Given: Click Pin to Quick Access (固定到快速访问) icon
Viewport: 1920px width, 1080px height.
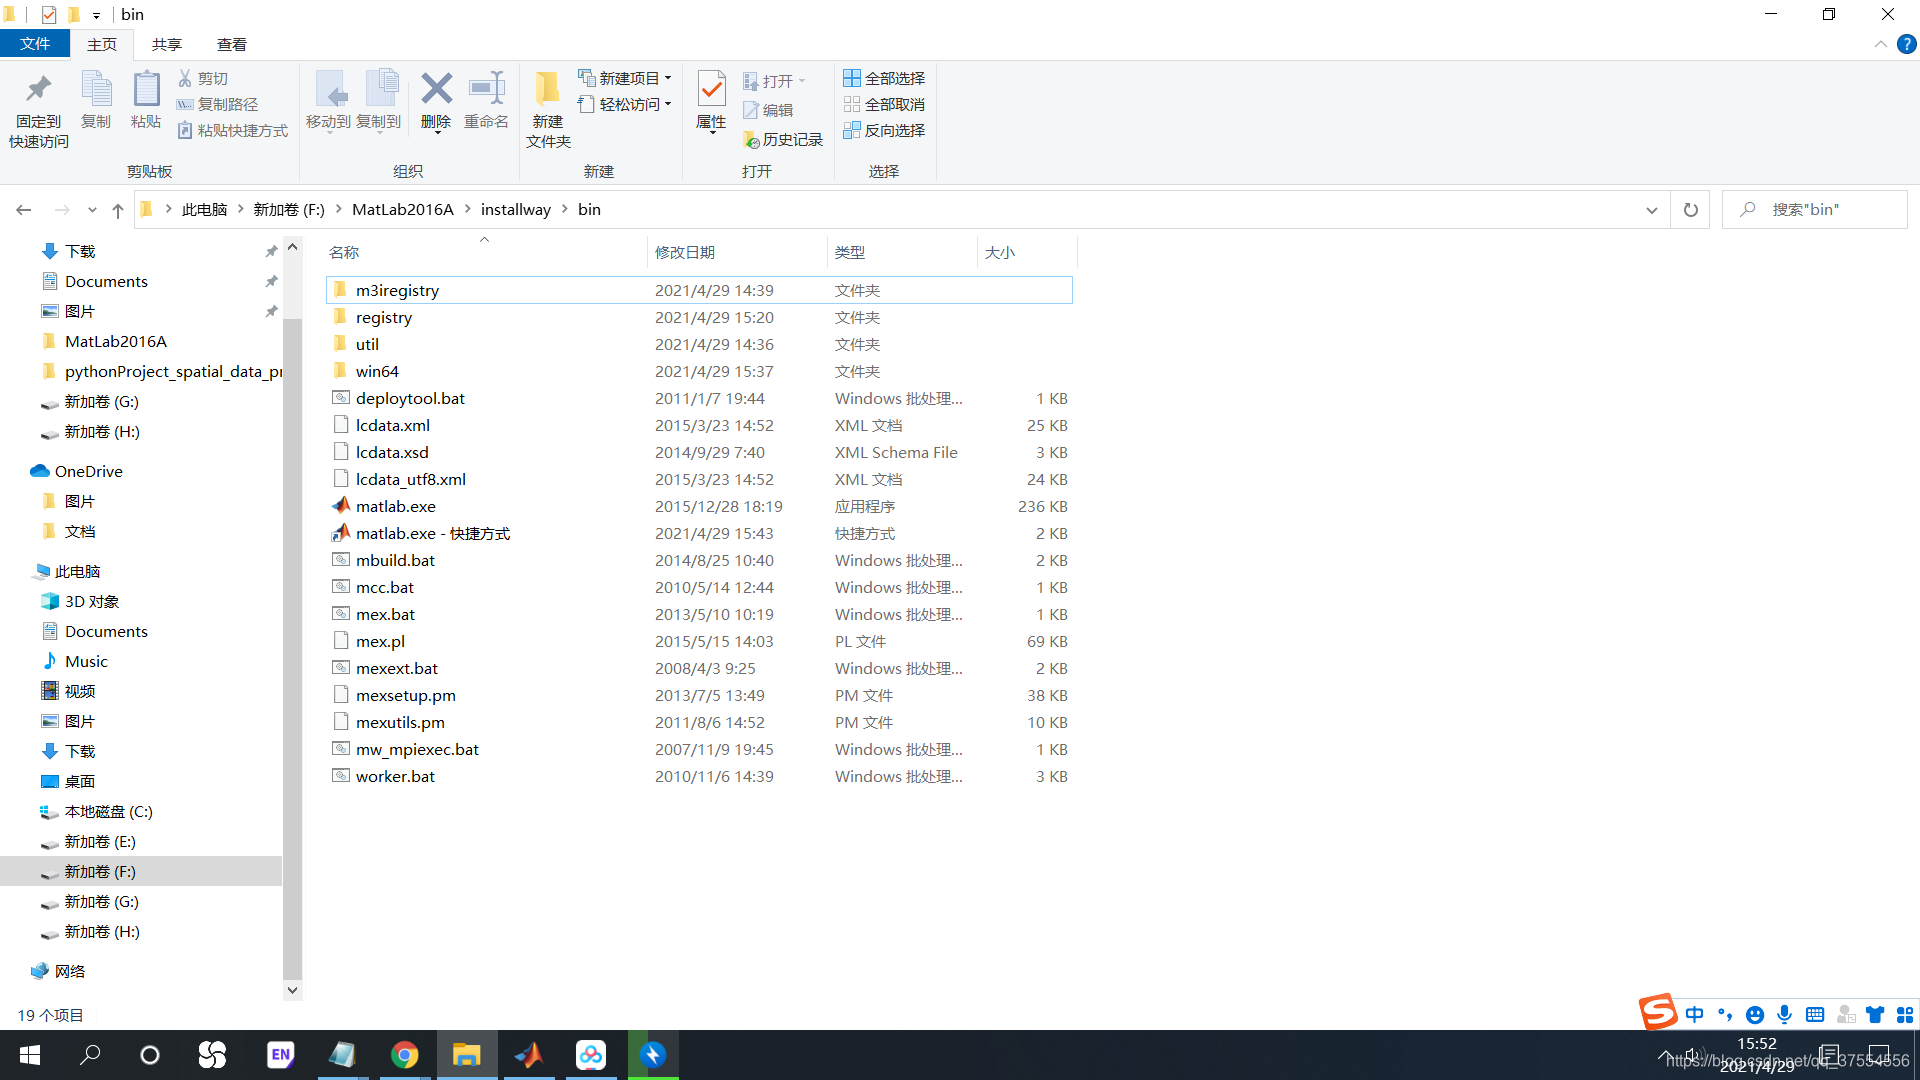Looking at the screenshot, I should tap(38, 90).
